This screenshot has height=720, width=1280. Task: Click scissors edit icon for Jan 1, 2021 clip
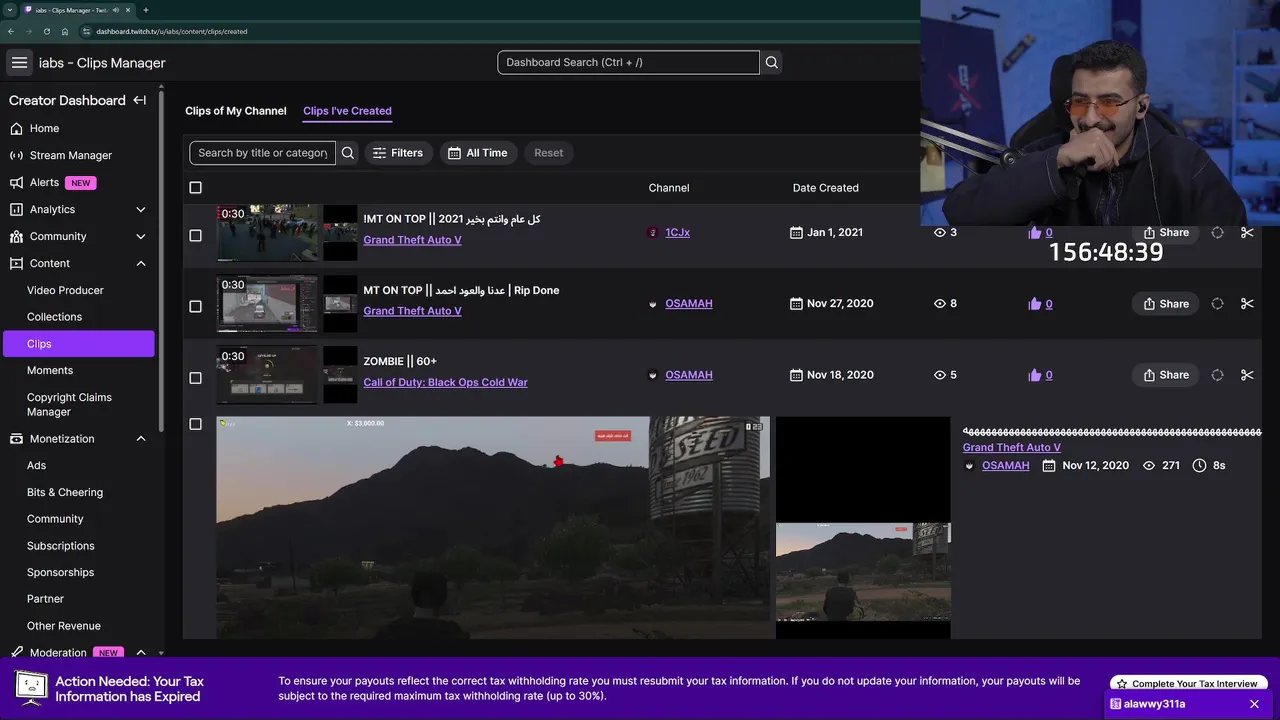[x=1247, y=232]
